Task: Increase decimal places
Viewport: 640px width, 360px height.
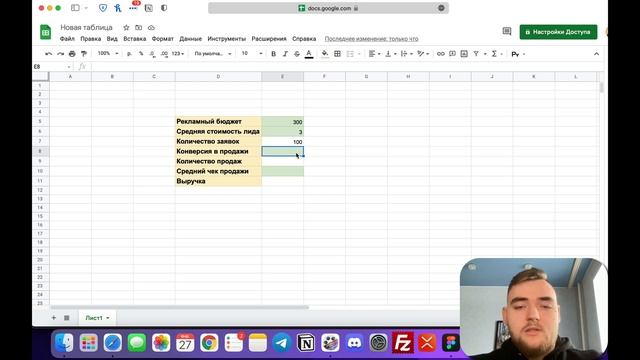Action: pos(164,53)
